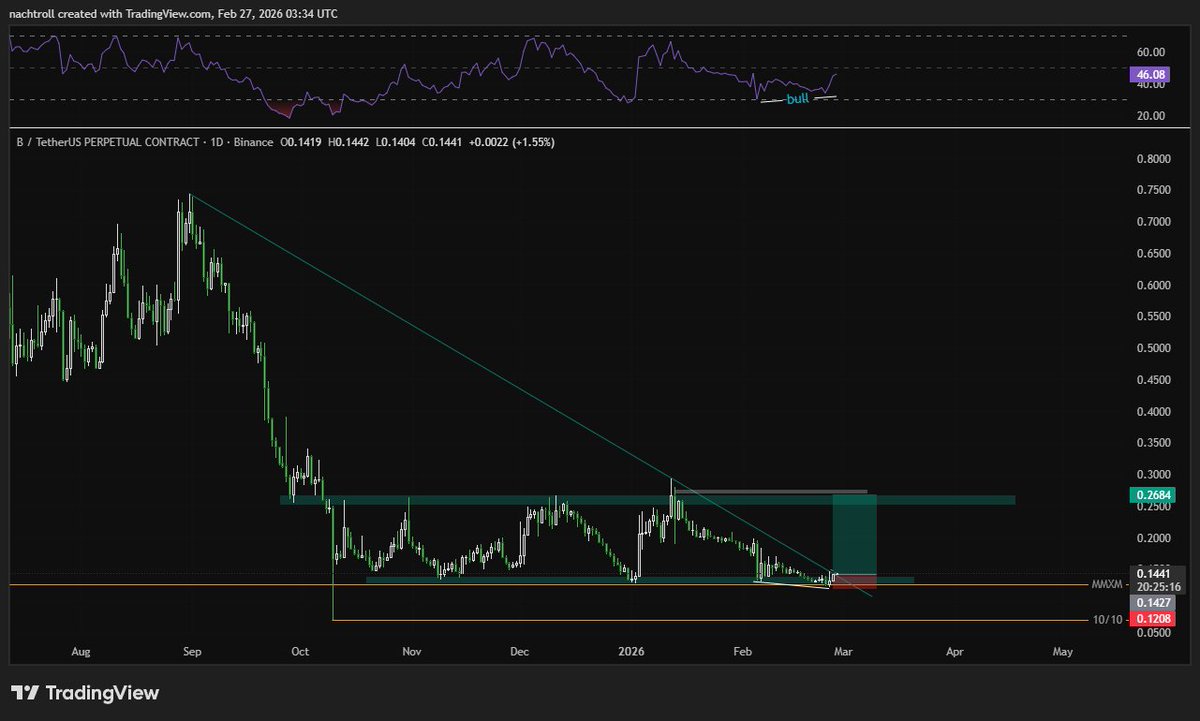Viewport: 1200px width, 721px height.
Task: Select the red stop-loss zone of position
Action: (x=854, y=582)
